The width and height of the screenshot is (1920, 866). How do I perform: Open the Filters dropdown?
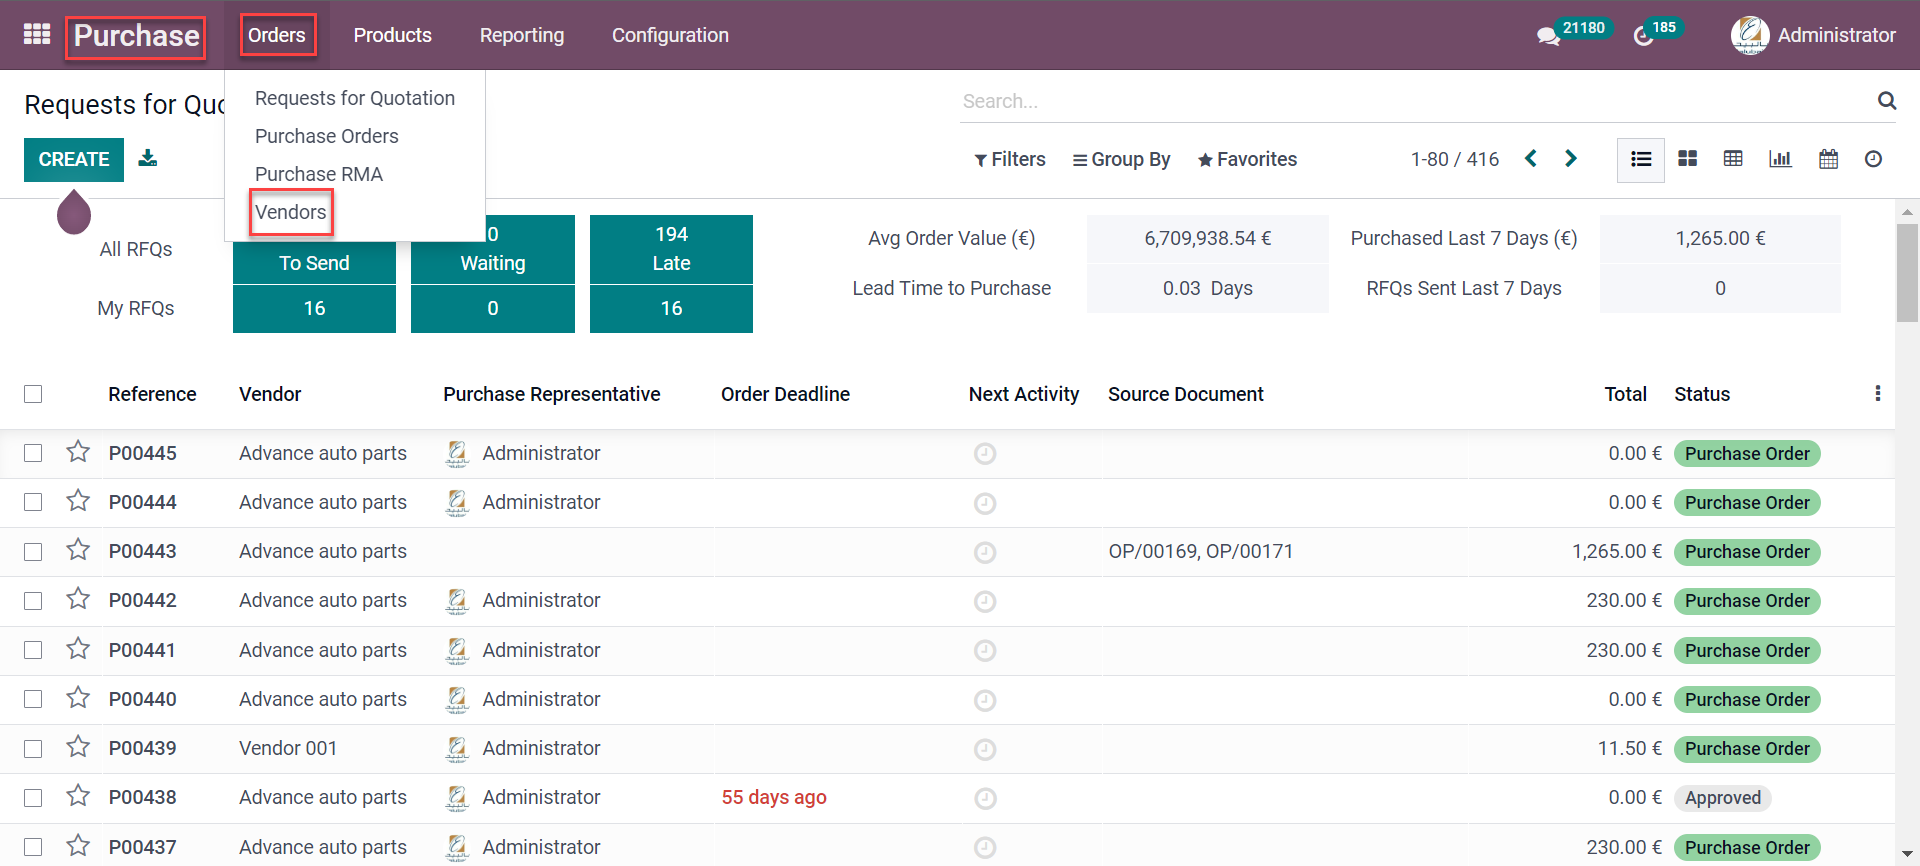1010,159
